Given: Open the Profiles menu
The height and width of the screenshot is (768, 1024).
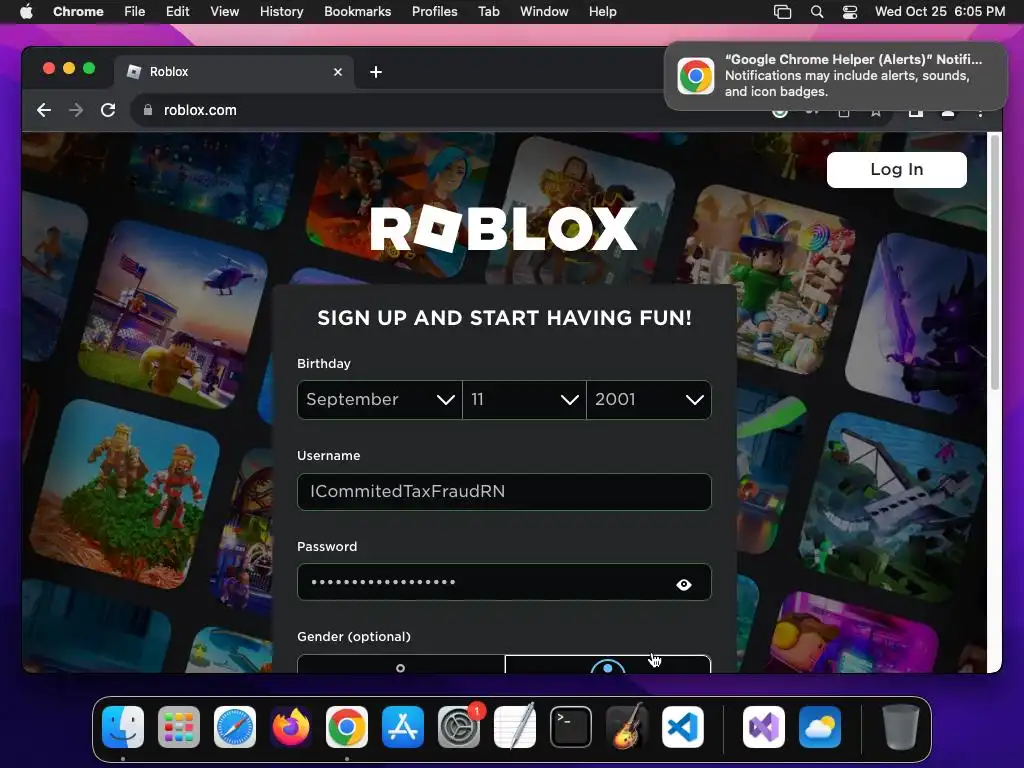Looking at the screenshot, I should pyautogui.click(x=434, y=12).
